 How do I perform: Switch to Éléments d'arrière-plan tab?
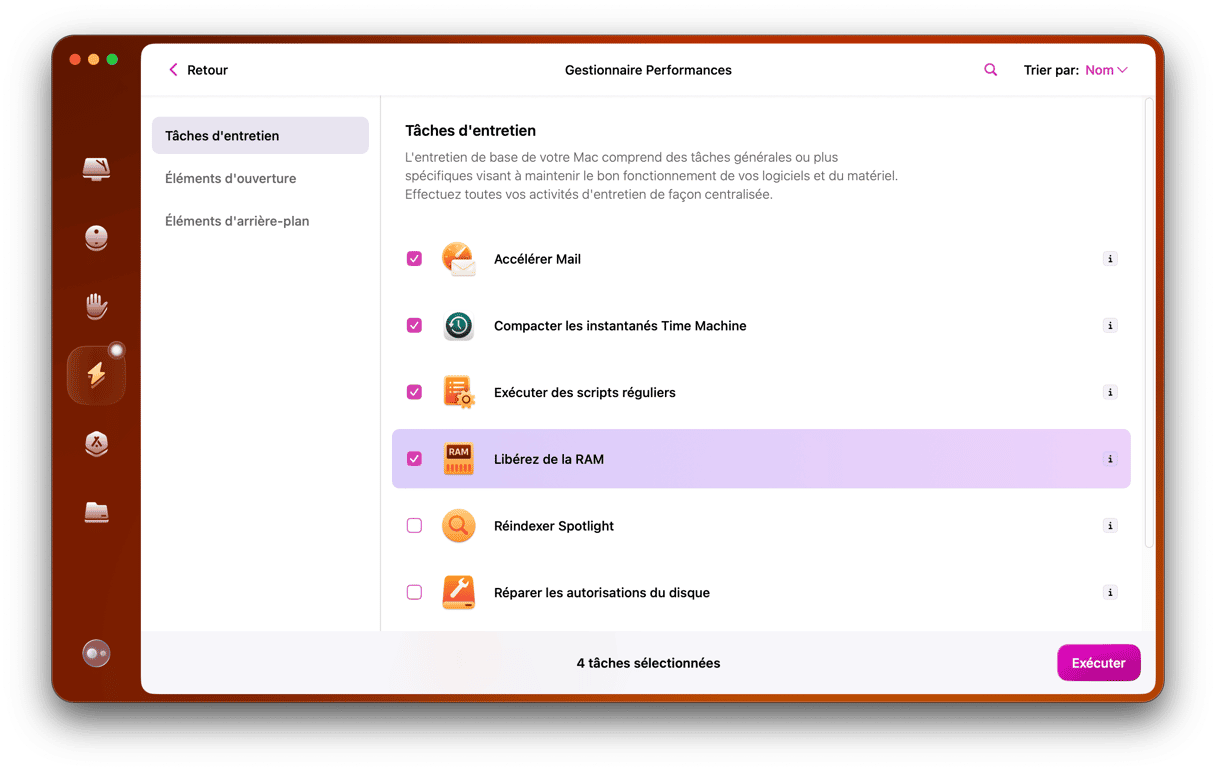tap(237, 221)
